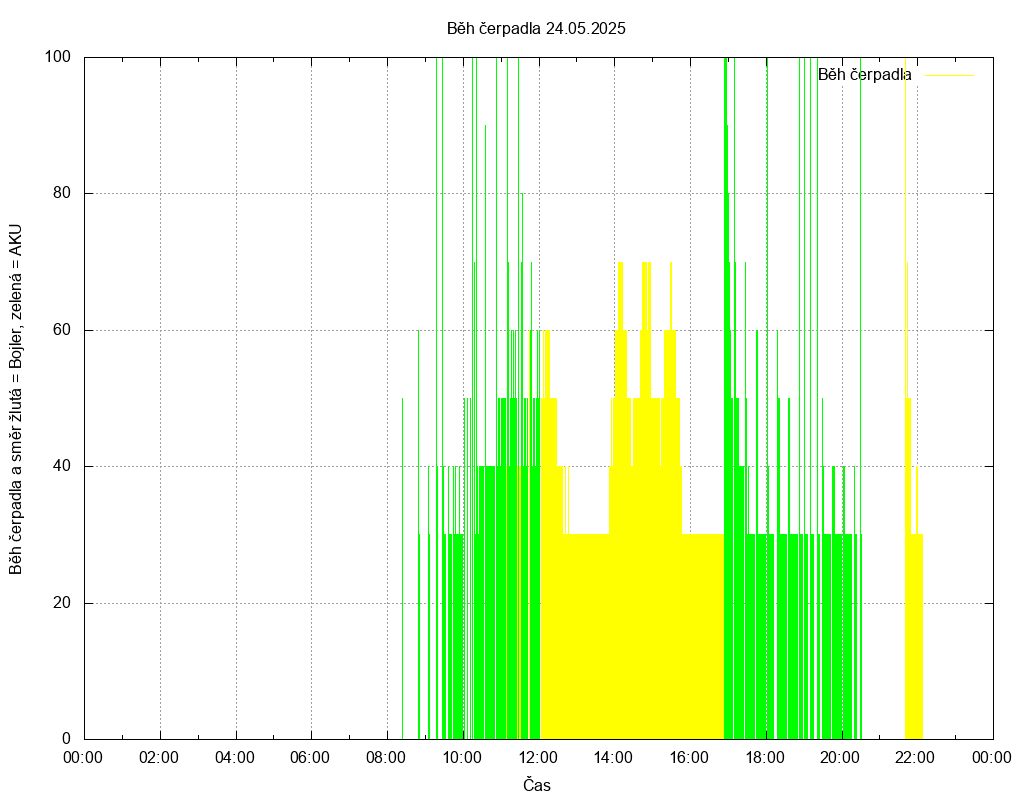Click the y-axis tick label "40"

coord(62,466)
